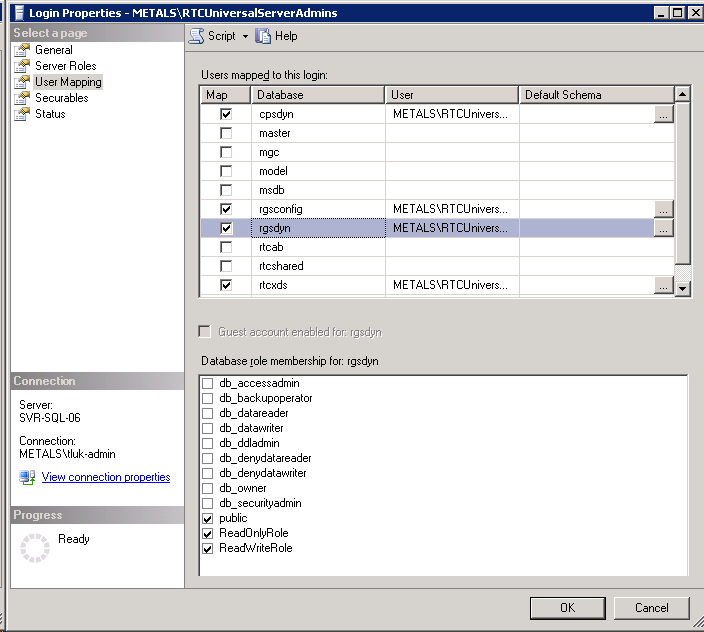704x632 pixels.
Task: Map the master database checkbox
Action: [226, 133]
